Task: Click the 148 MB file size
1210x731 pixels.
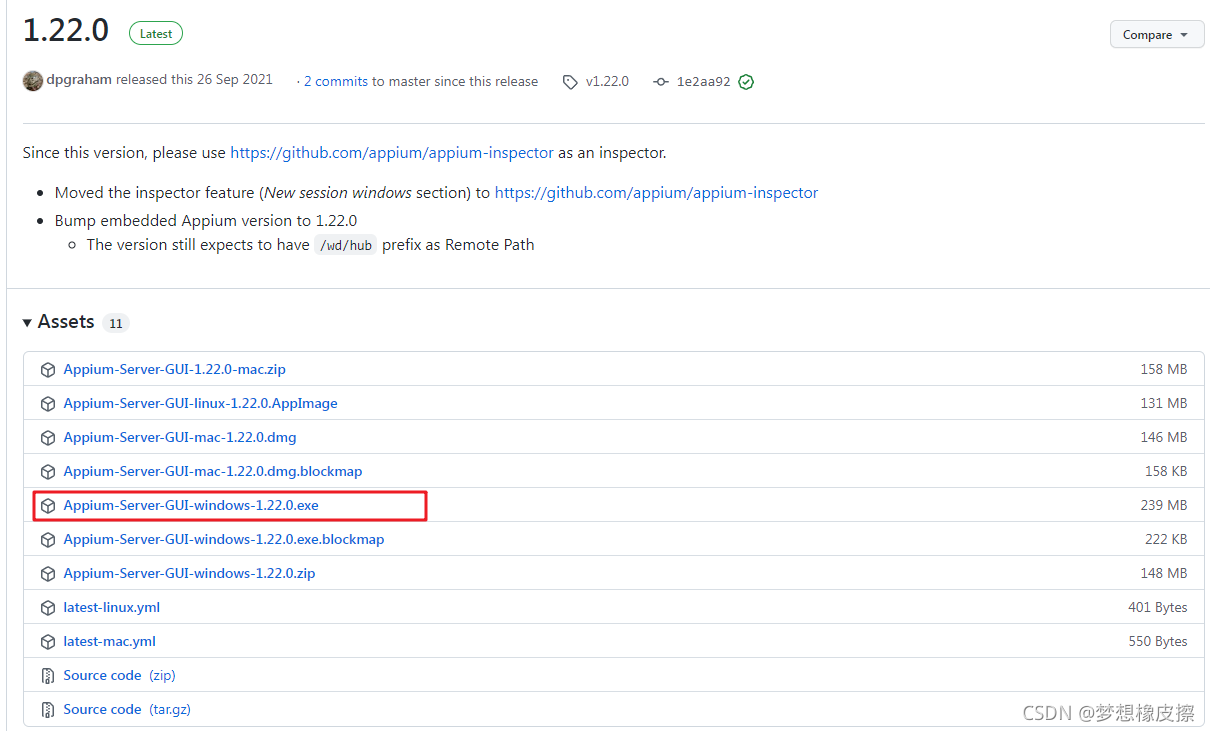Action: tap(1164, 573)
